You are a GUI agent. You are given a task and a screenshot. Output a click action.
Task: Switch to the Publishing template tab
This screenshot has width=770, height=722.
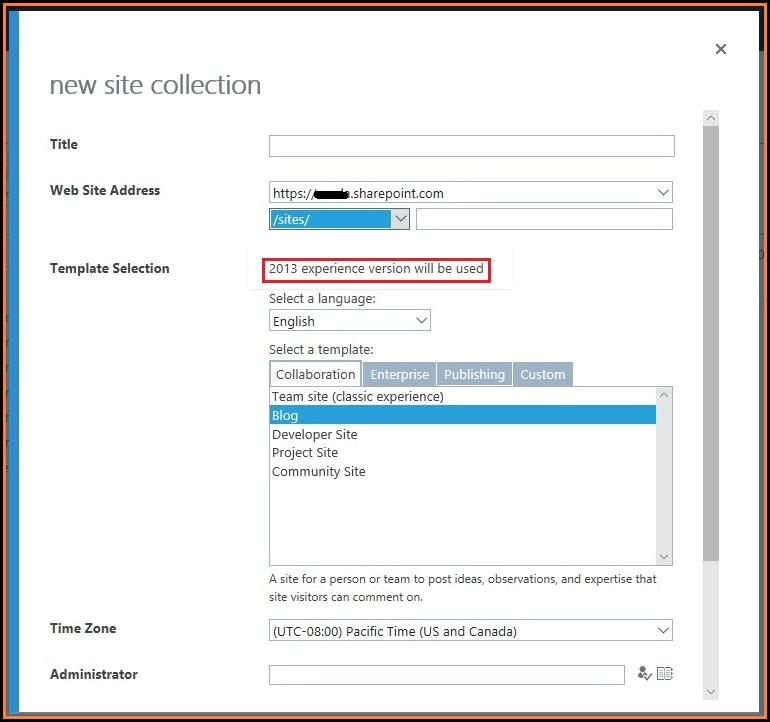[474, 375]
